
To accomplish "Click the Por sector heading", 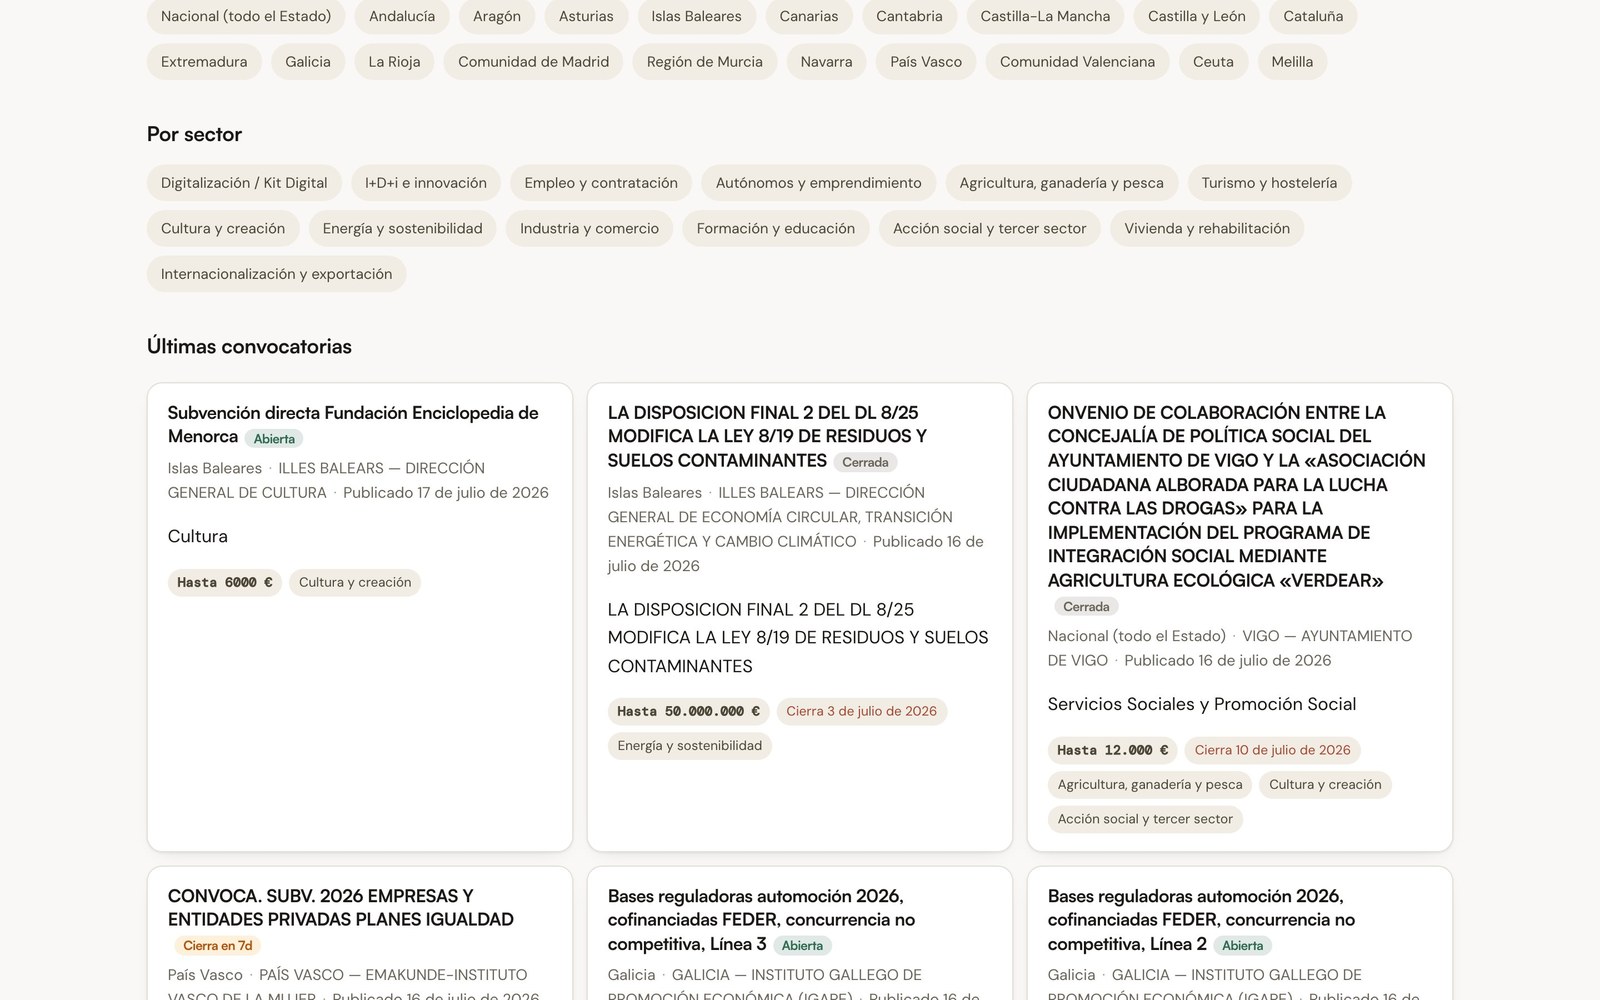I will [194, 135].
